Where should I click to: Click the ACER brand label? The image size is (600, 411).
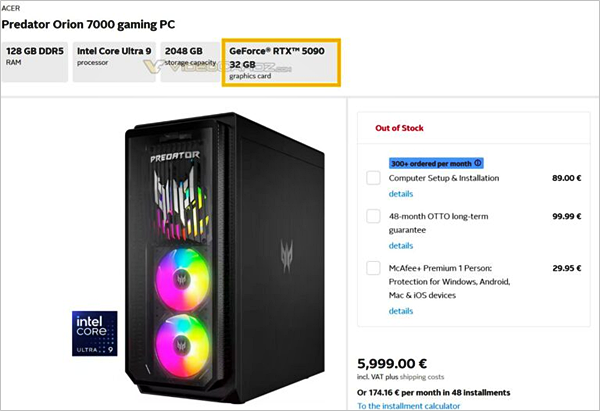click(x=11, y=5)
